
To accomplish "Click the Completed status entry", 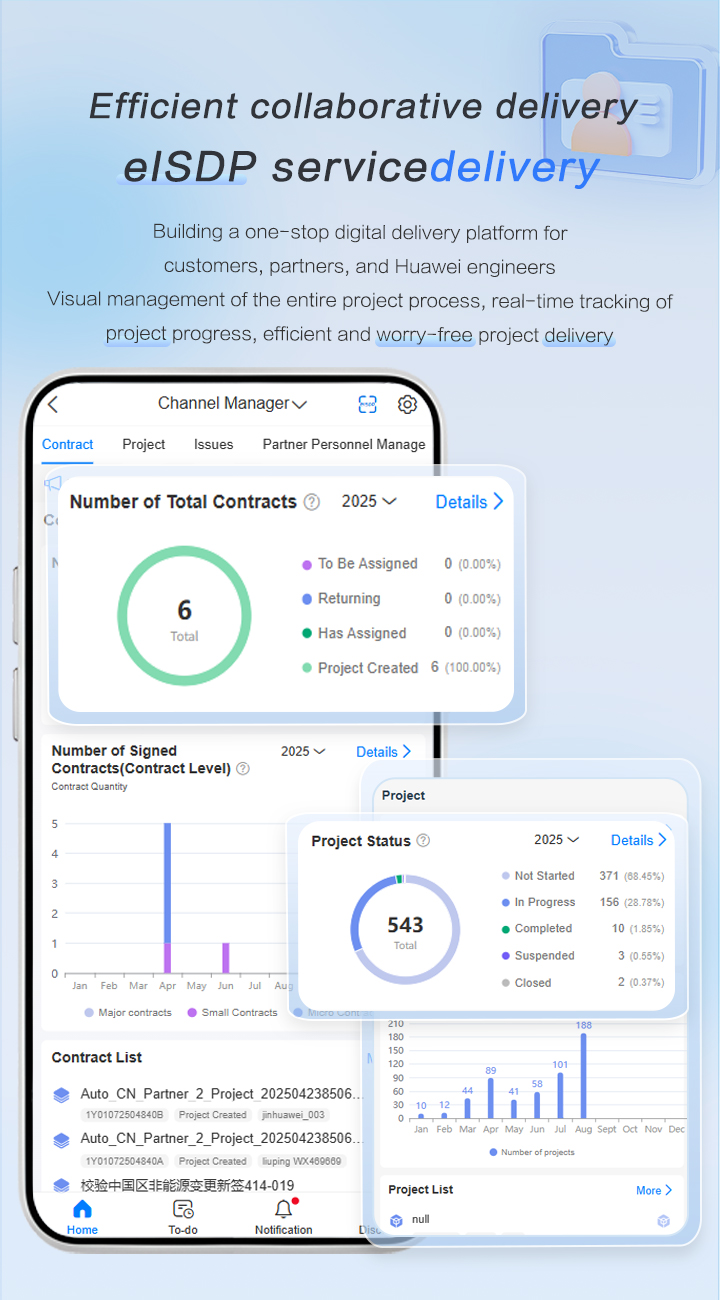I will 583,929.
